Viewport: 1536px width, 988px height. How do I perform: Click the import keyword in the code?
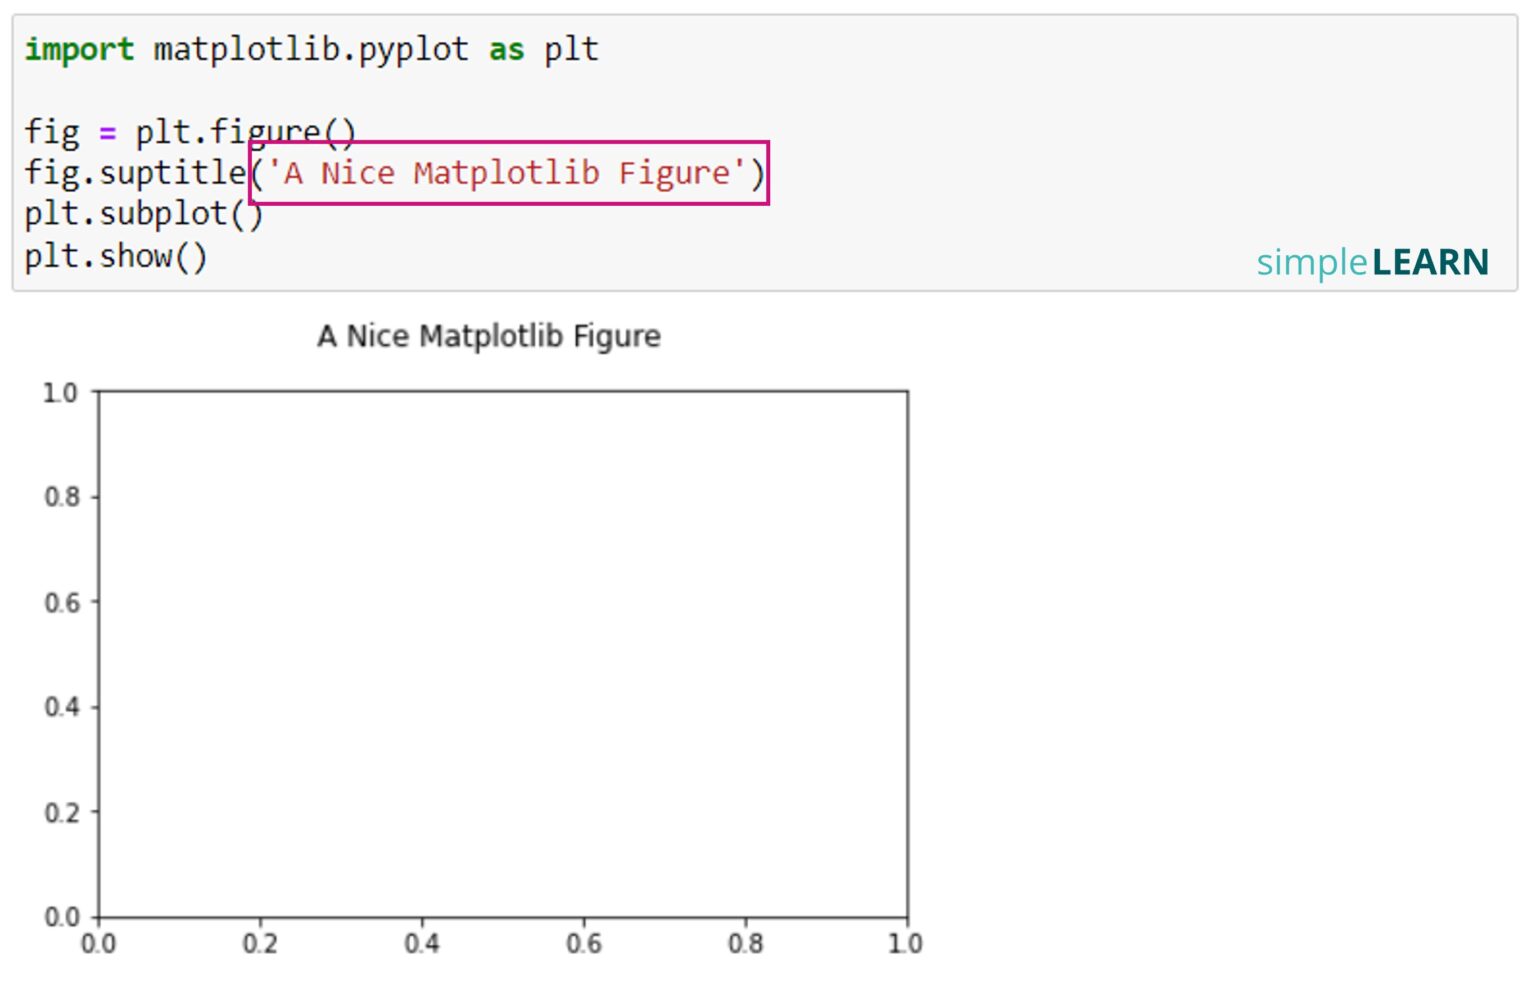(78, 48)
